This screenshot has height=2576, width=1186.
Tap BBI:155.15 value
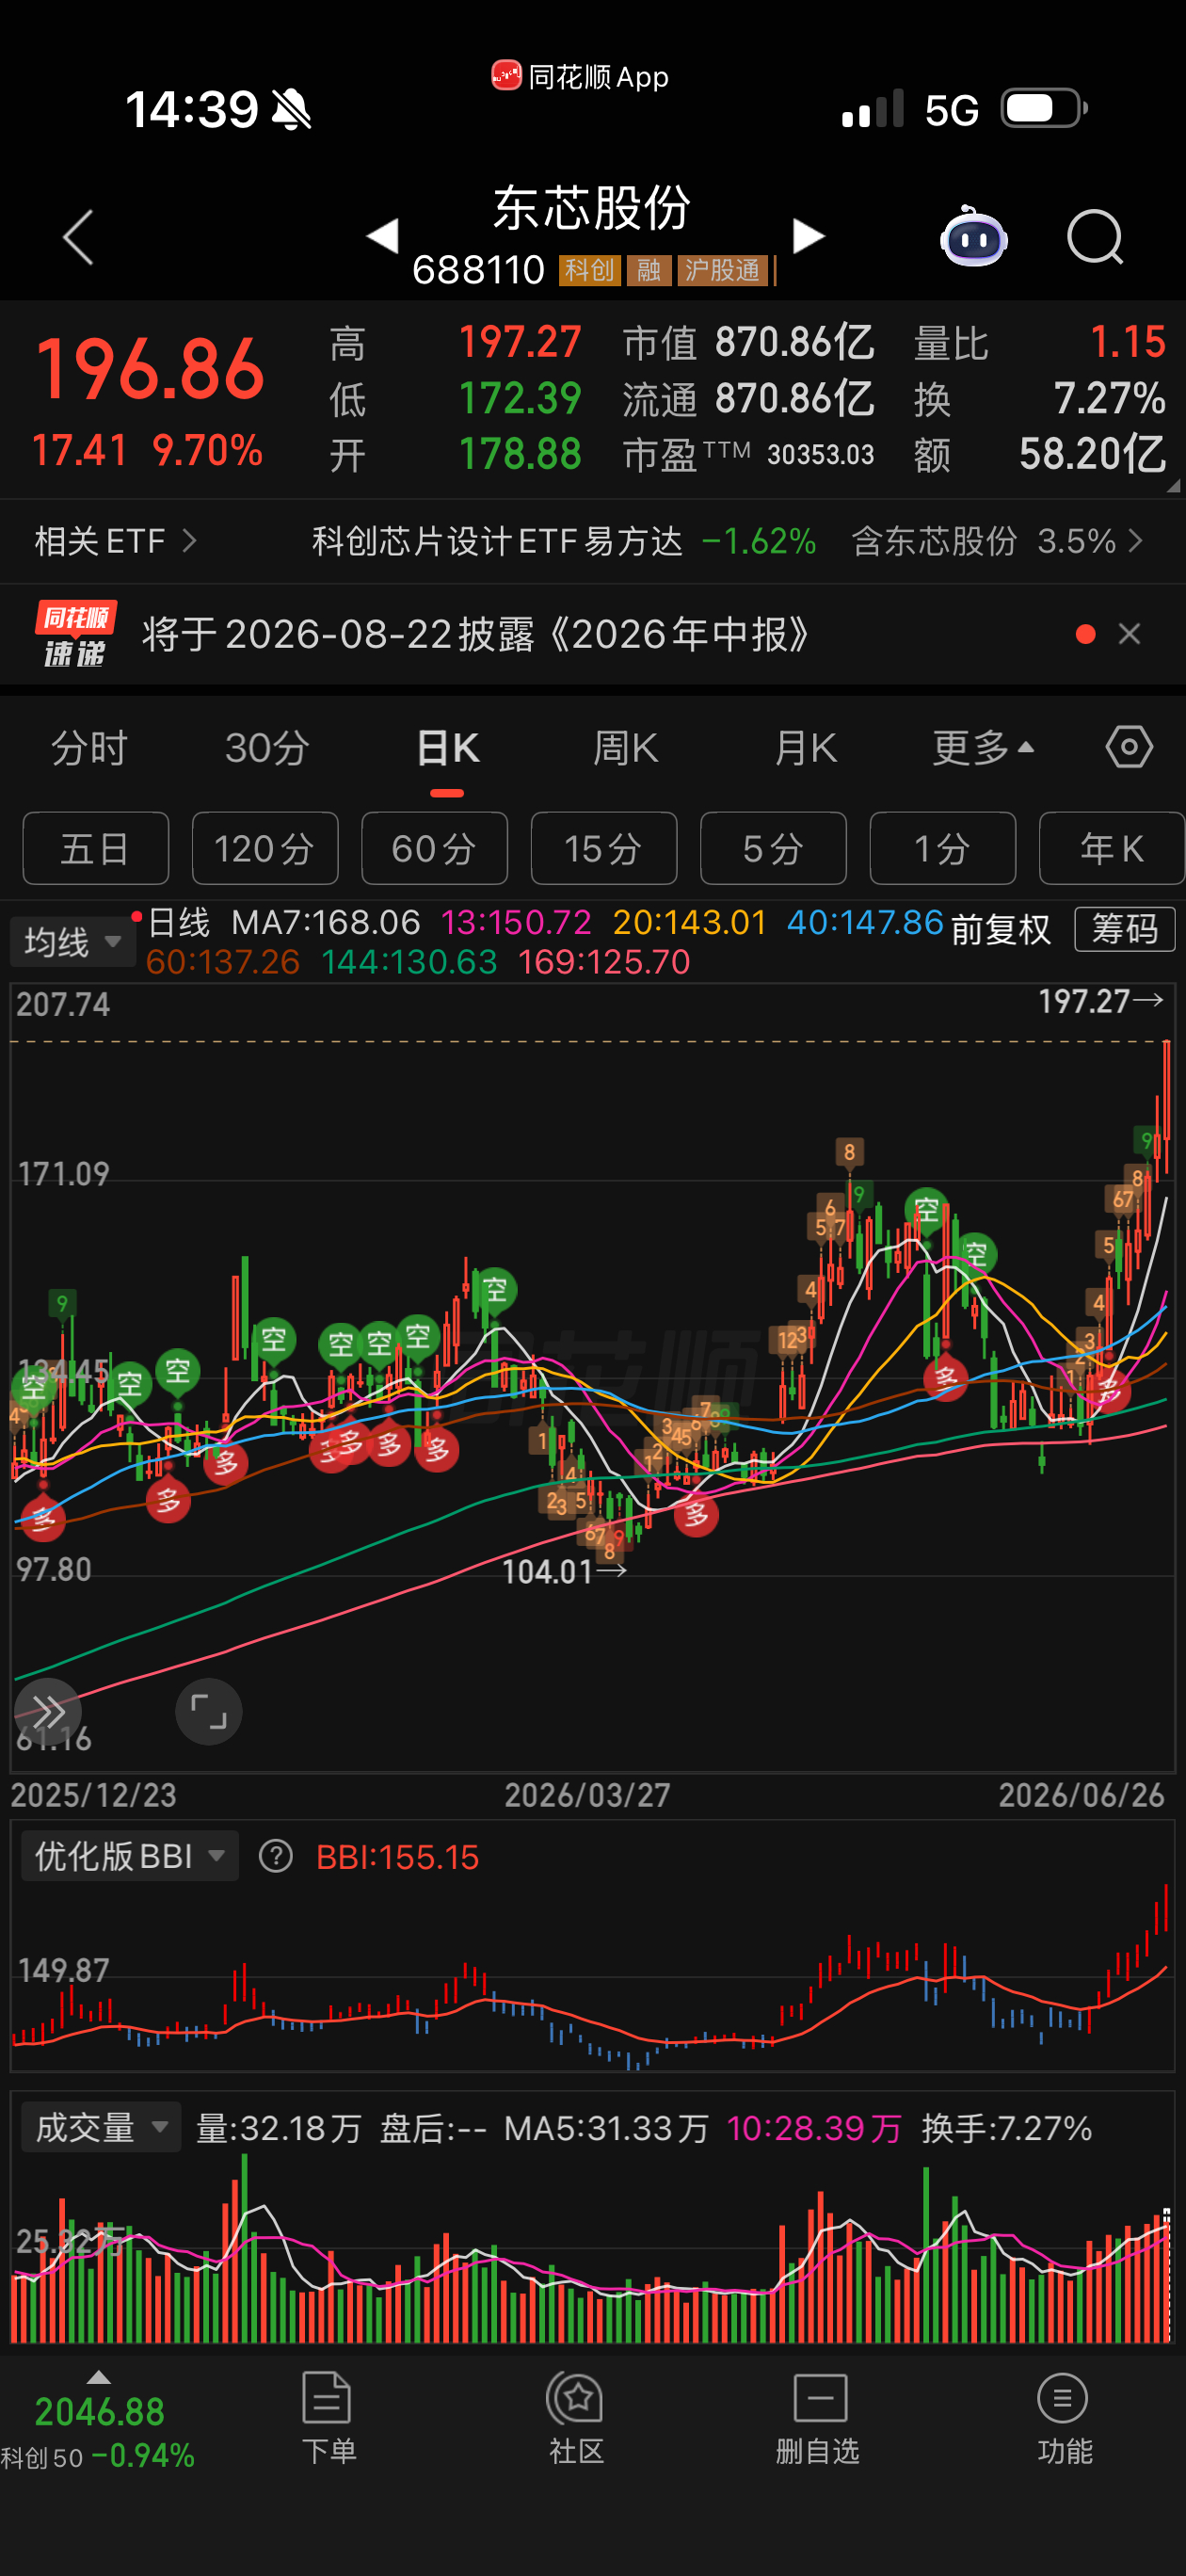click(398, 1857)
